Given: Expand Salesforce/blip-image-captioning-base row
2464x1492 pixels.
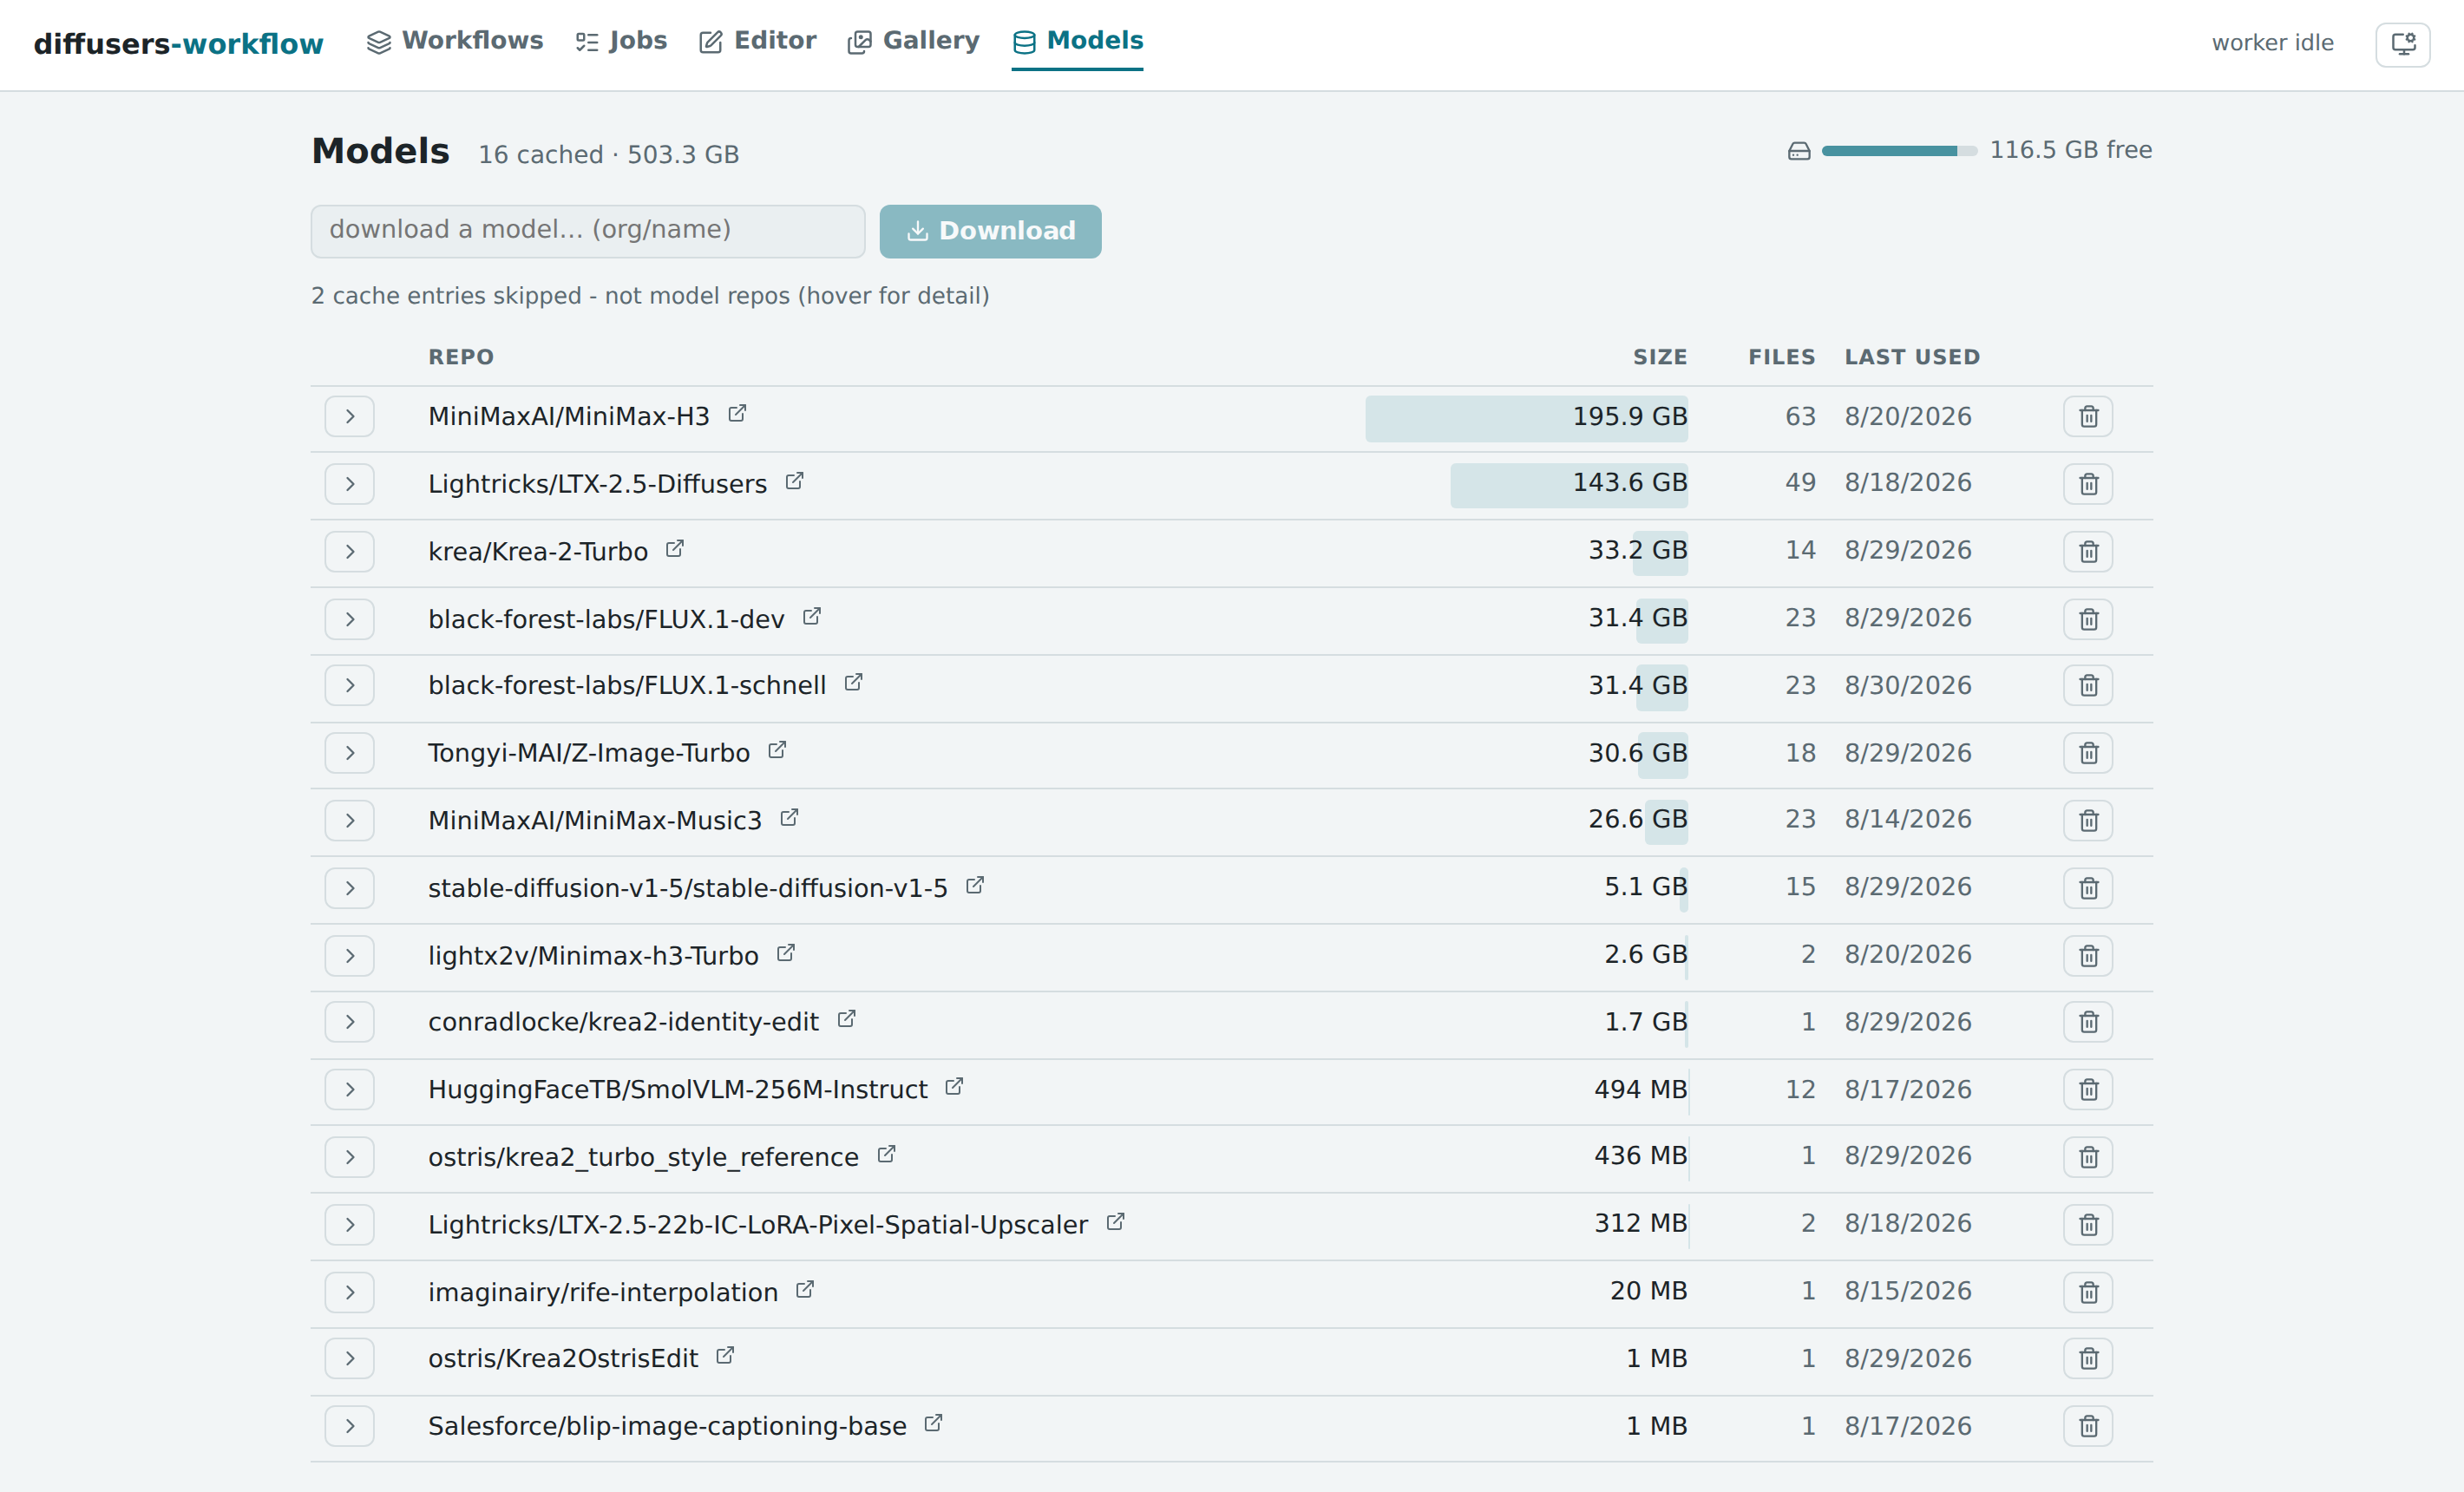Looking at the screenshot, I should tap(349, 1426).
